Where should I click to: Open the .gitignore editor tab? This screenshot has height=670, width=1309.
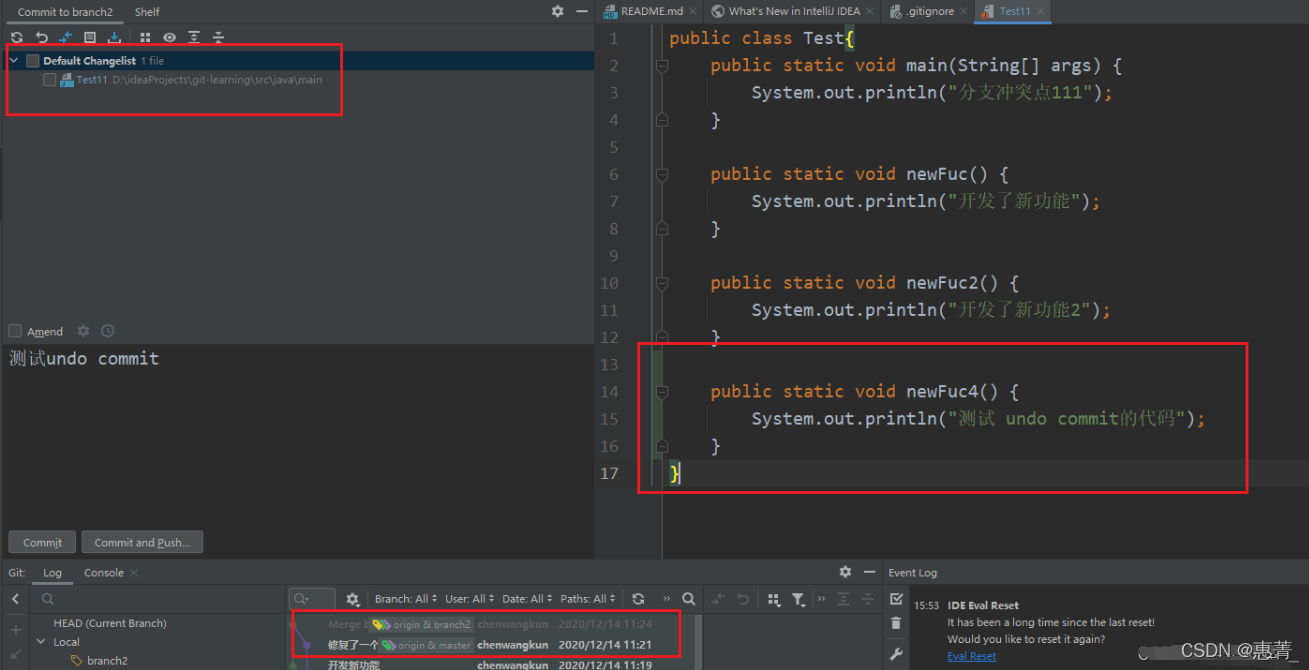[x=930, y=11]
